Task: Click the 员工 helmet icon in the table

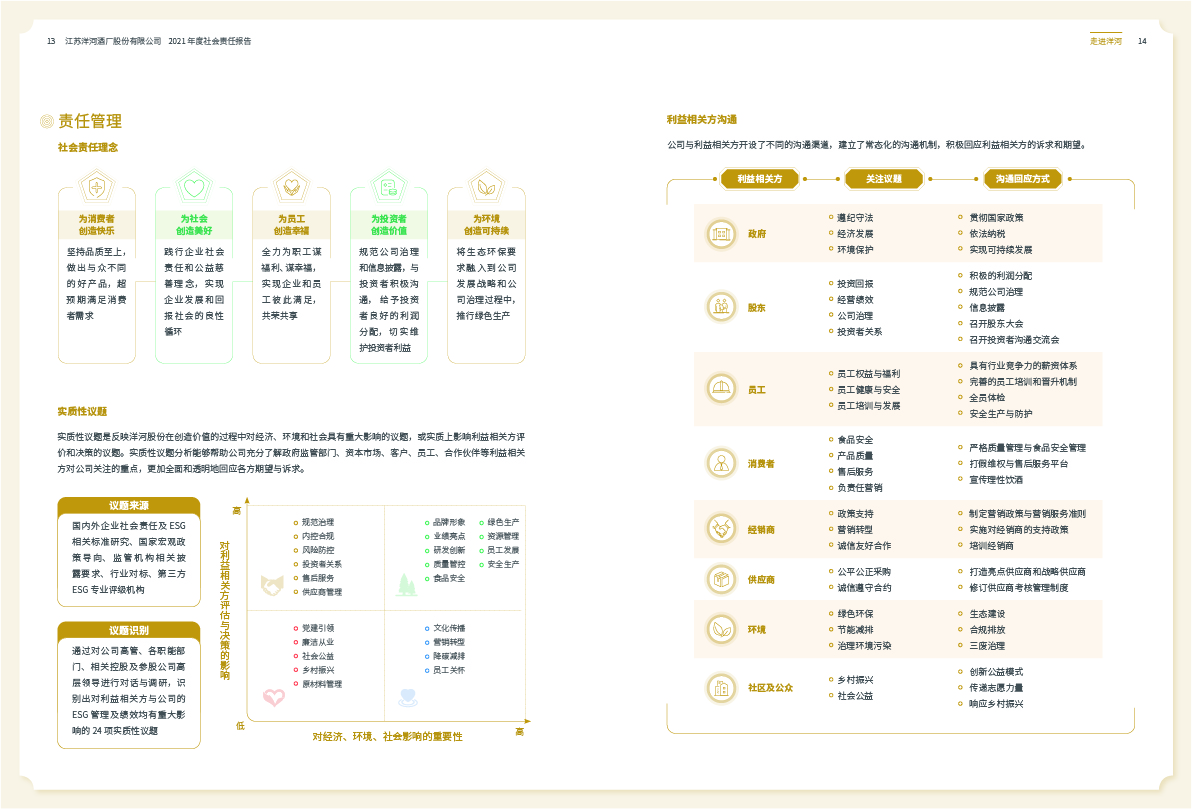Action: click(x=721, y=389)
